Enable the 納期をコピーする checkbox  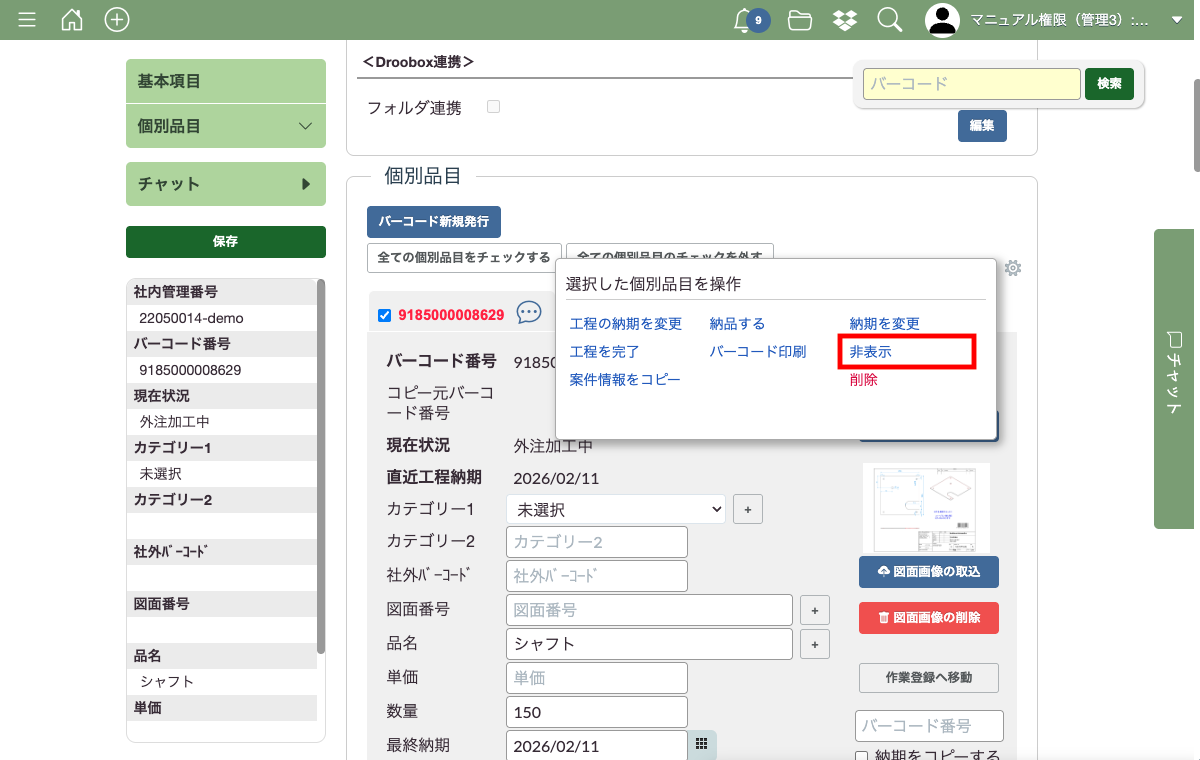[x=862, y=756]
